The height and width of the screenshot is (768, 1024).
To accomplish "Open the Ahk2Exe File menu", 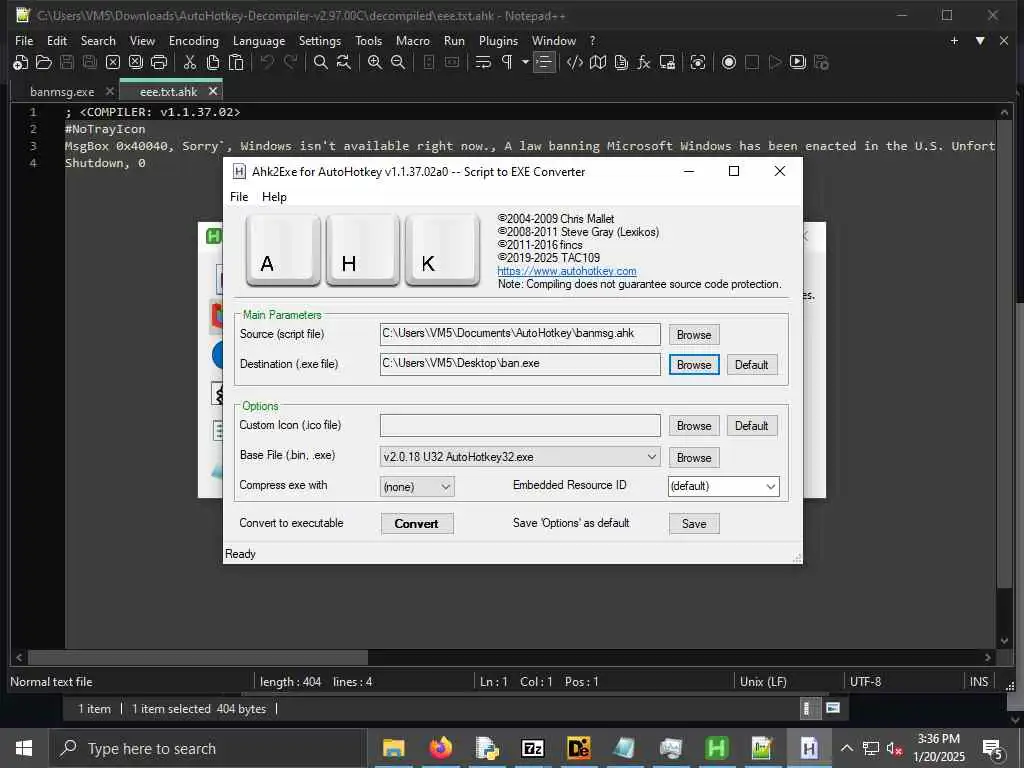I will (x=239, y=197).
